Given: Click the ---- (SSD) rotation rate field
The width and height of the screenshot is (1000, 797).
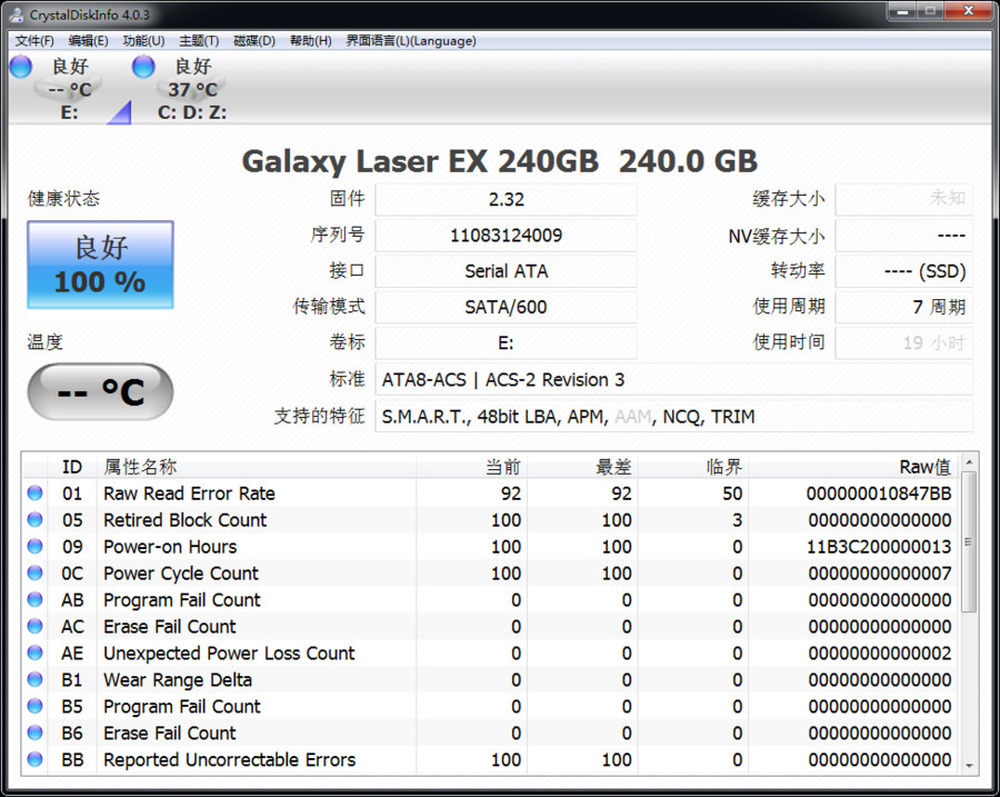Looking at the screenshot, I should click(904, 272).
